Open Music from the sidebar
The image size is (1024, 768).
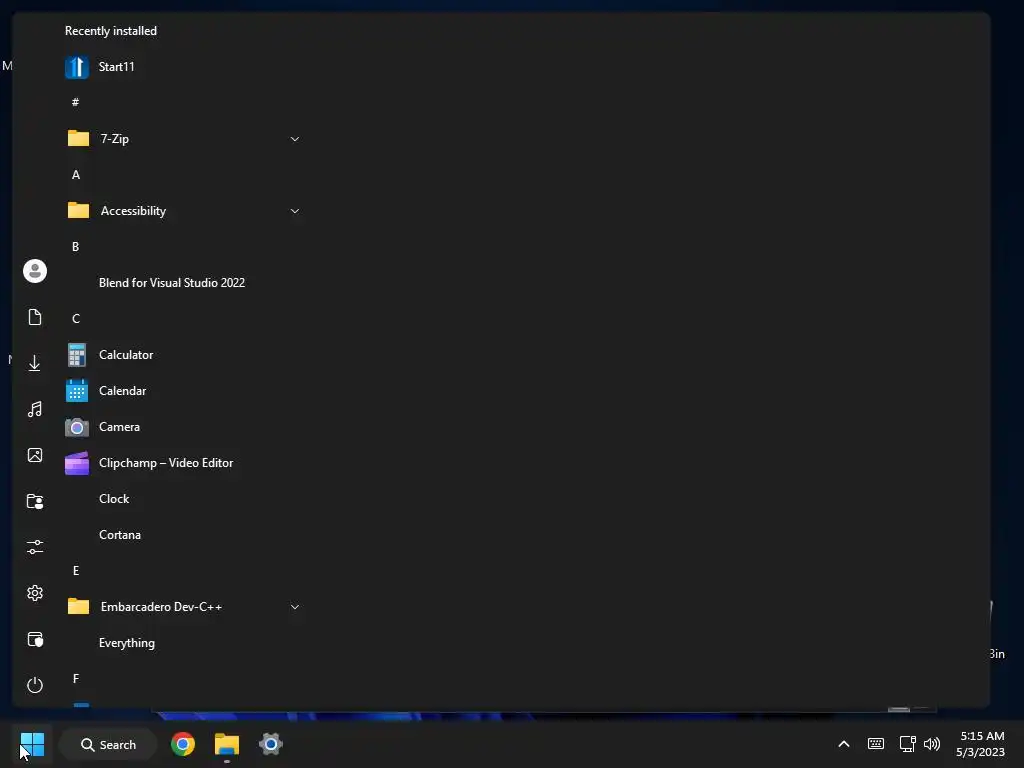tap(35, 409)
